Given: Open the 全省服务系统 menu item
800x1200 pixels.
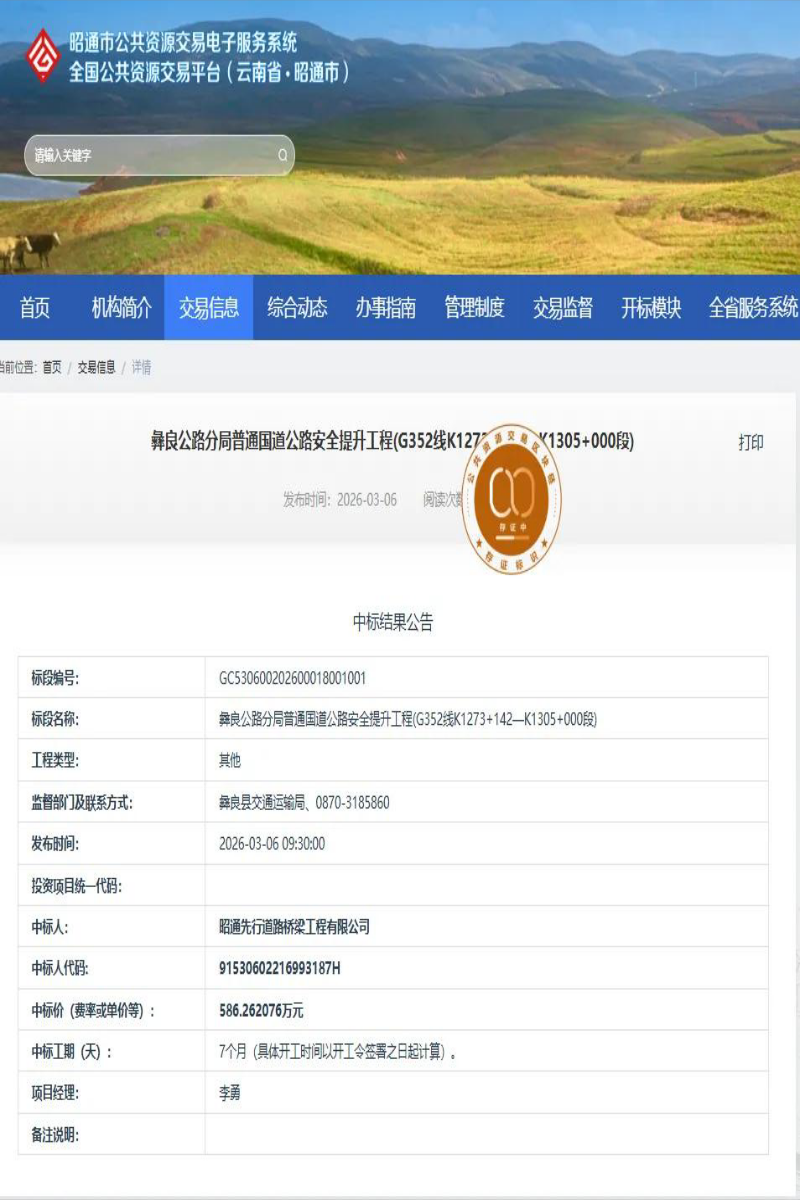Looking at the screenshot, I should pyautogui.click(x=748, y=310).
